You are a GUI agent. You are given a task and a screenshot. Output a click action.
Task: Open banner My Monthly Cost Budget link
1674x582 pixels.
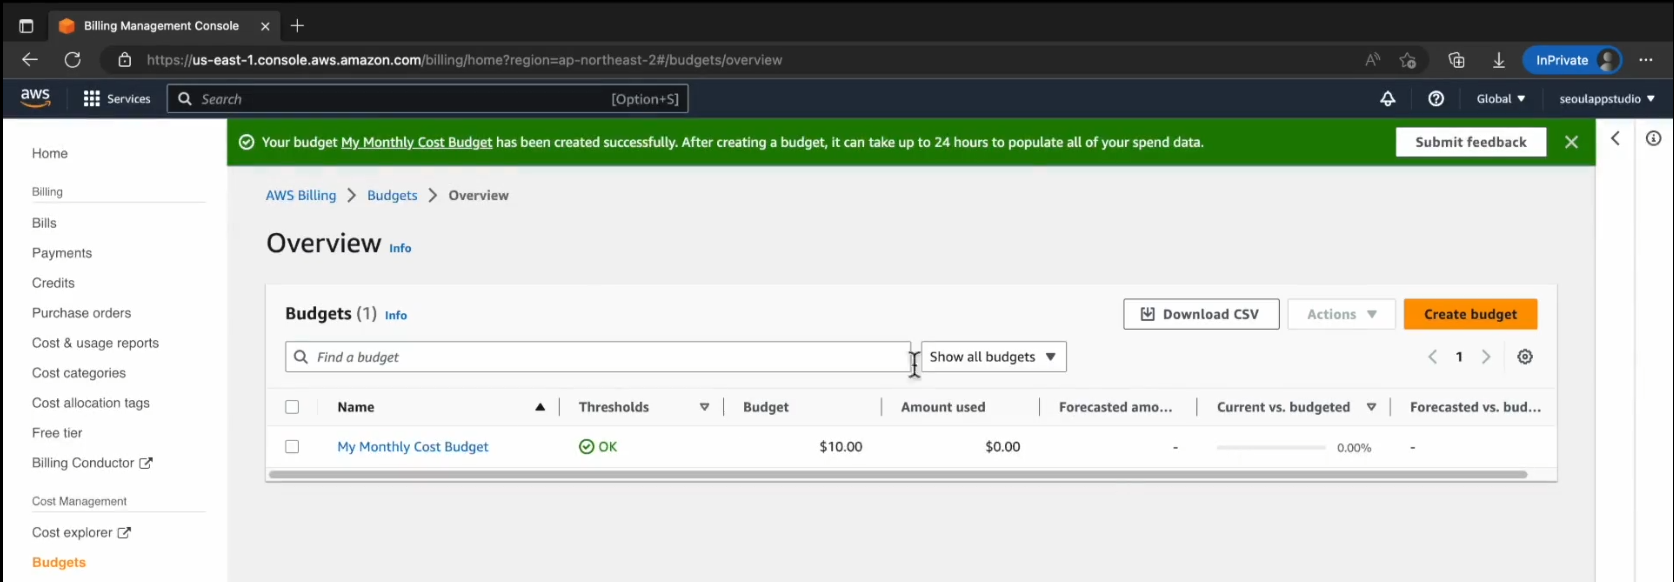[417, 142]
